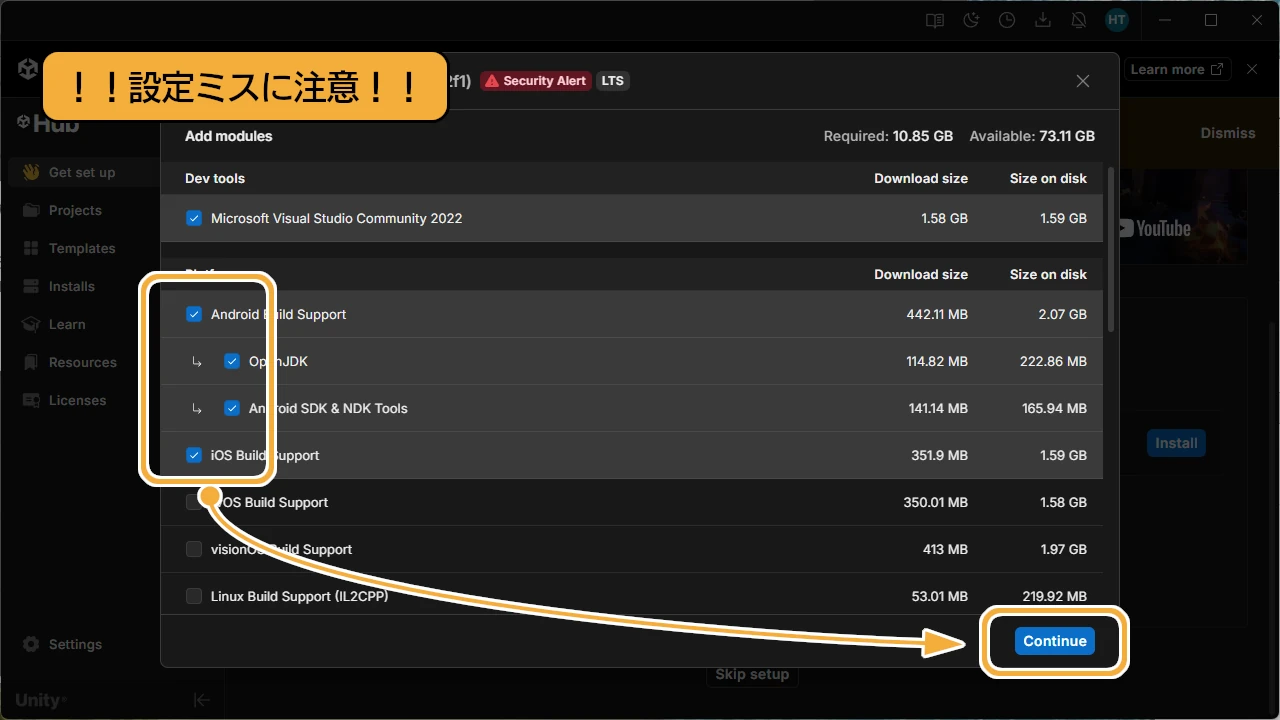Image resolution: width=1280 pixels, height=720 pixels.
Task: Click the Templates grid icon in sidebar
Action: [31, 248]
